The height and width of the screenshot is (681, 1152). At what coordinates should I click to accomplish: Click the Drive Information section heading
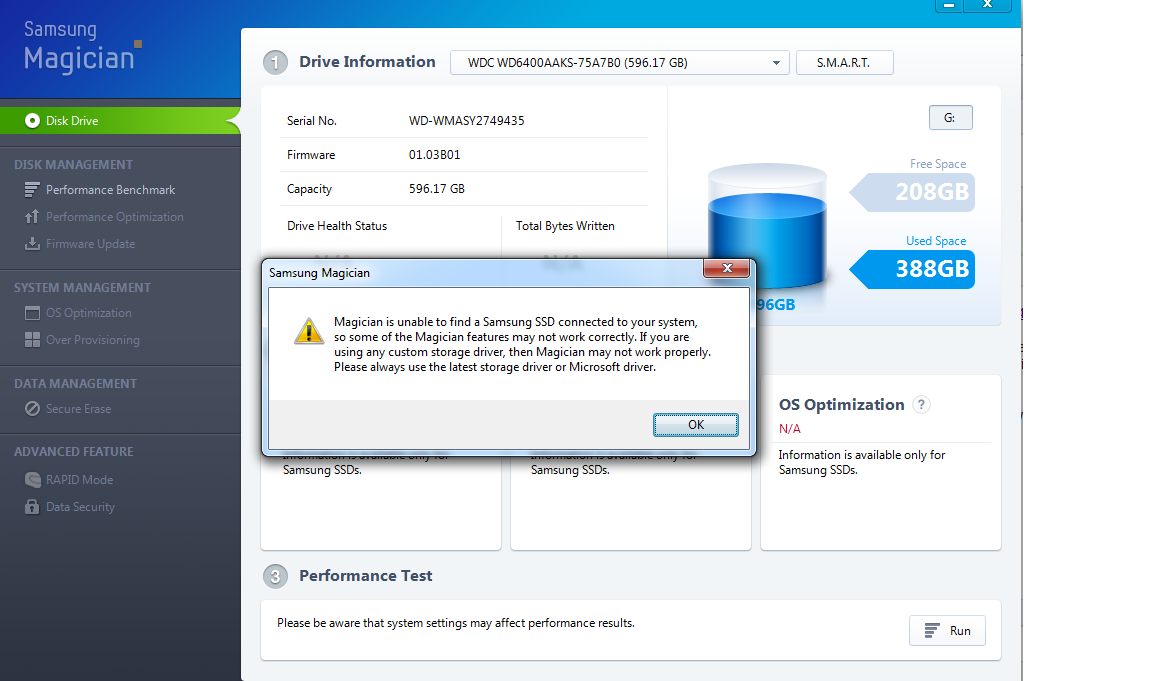[367, 62]
